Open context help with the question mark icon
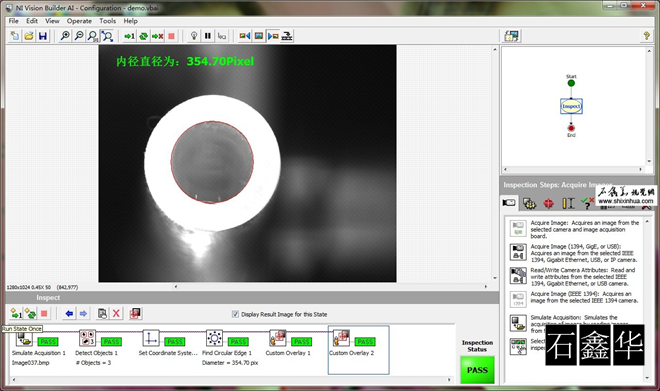Image resolution: width=660 pixels, height=391 pixels. click(x=646, y=36)
